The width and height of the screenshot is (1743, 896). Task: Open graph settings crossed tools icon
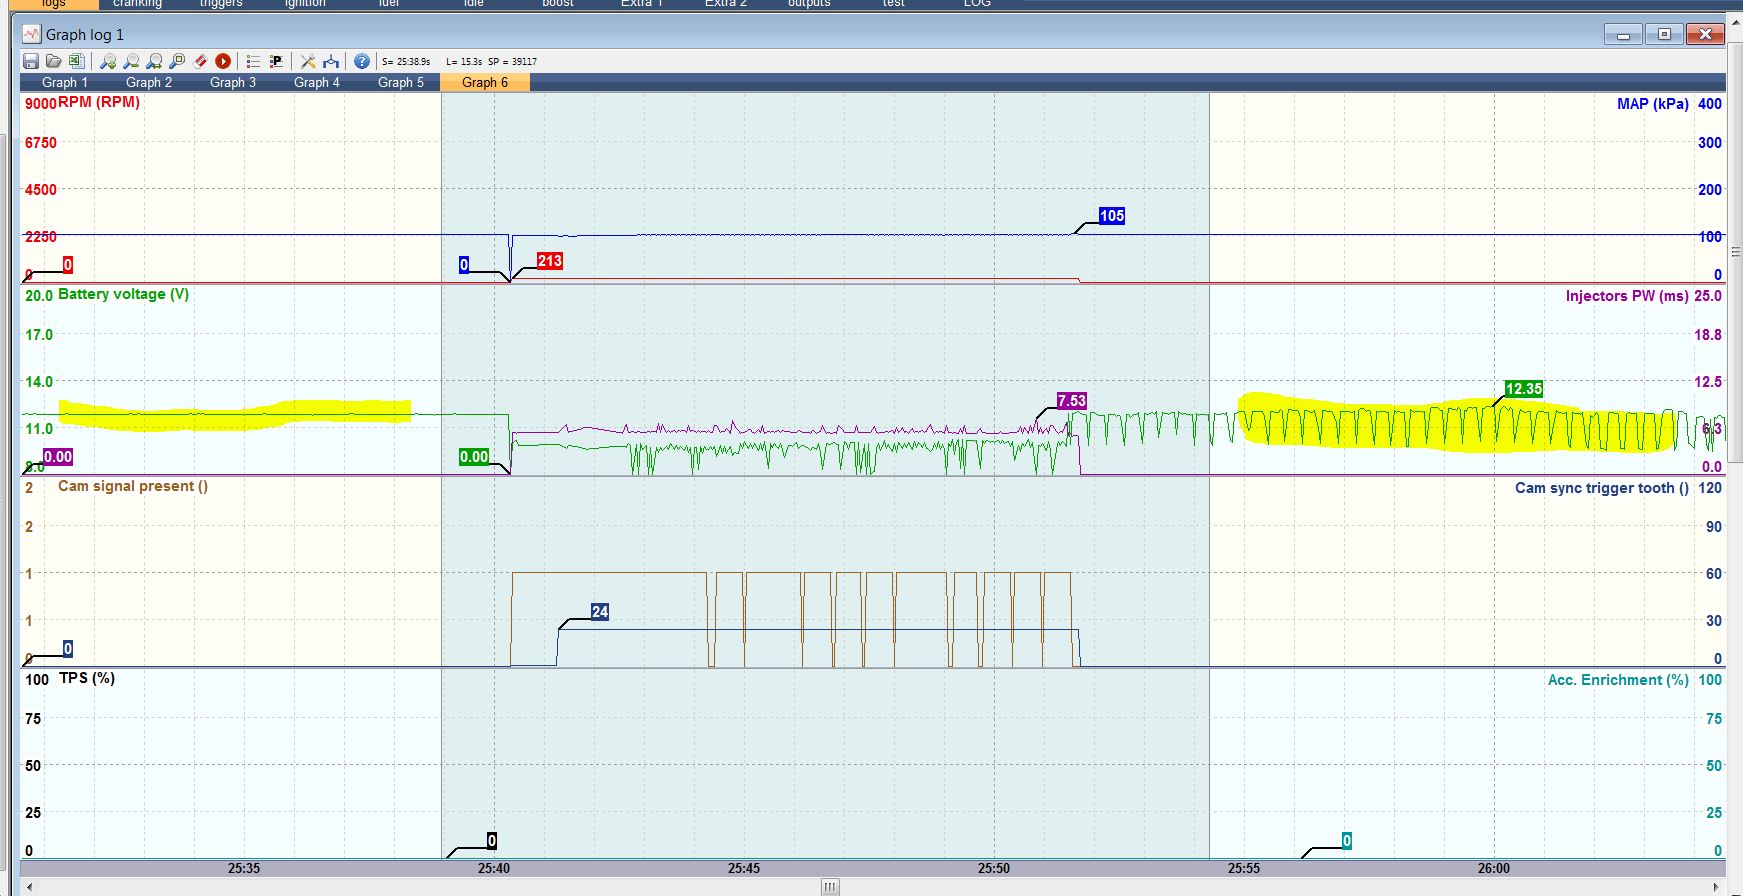(308, 62)
